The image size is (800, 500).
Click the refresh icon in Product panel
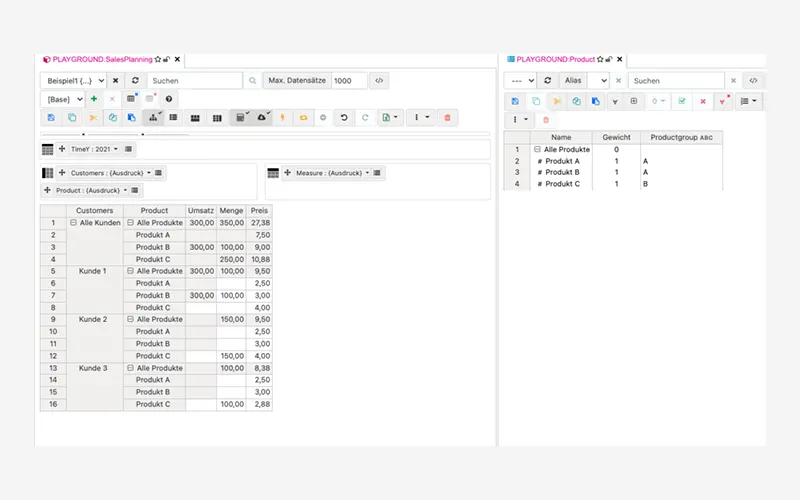point(548,80)
